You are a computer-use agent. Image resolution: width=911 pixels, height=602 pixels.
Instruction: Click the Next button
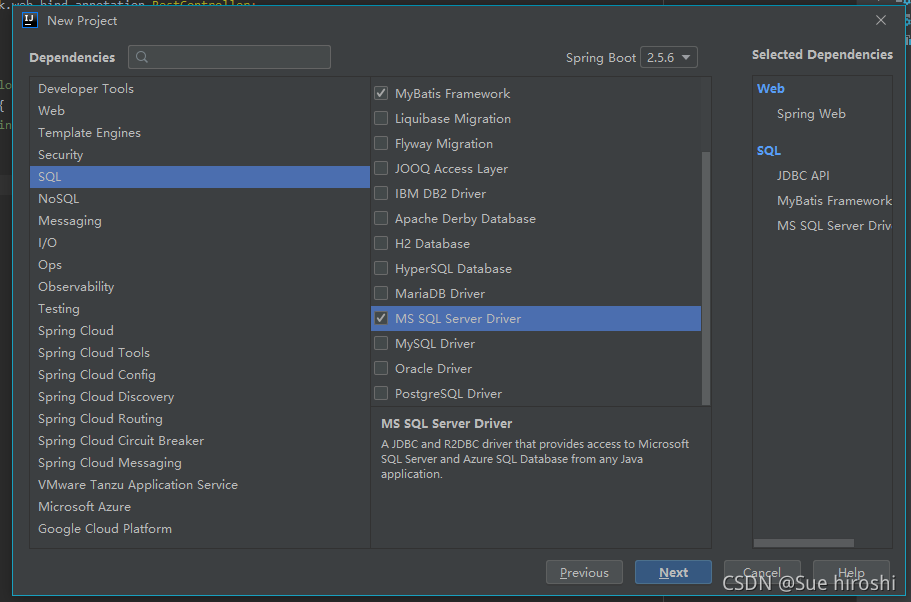pos(673,572)
